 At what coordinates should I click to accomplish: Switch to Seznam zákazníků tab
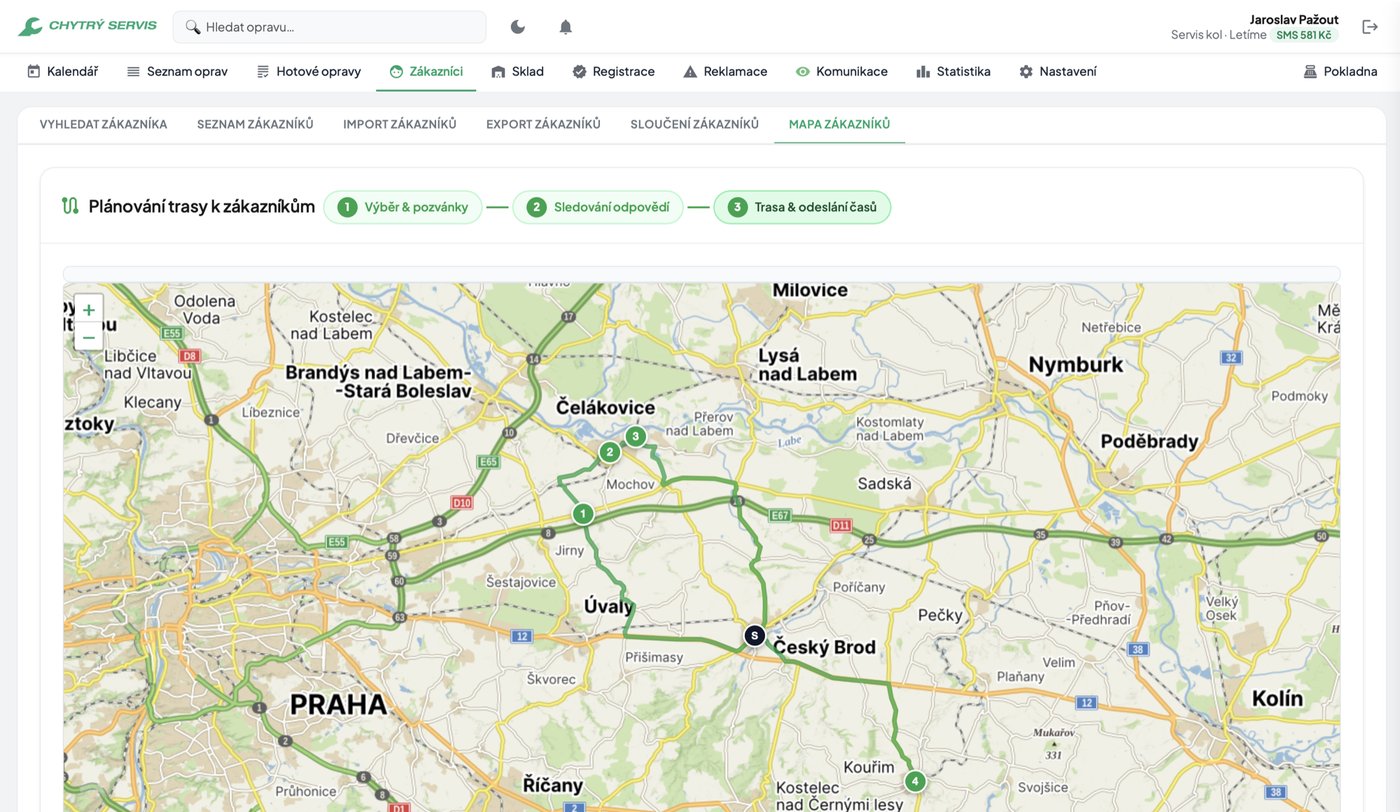coord(255,124)
